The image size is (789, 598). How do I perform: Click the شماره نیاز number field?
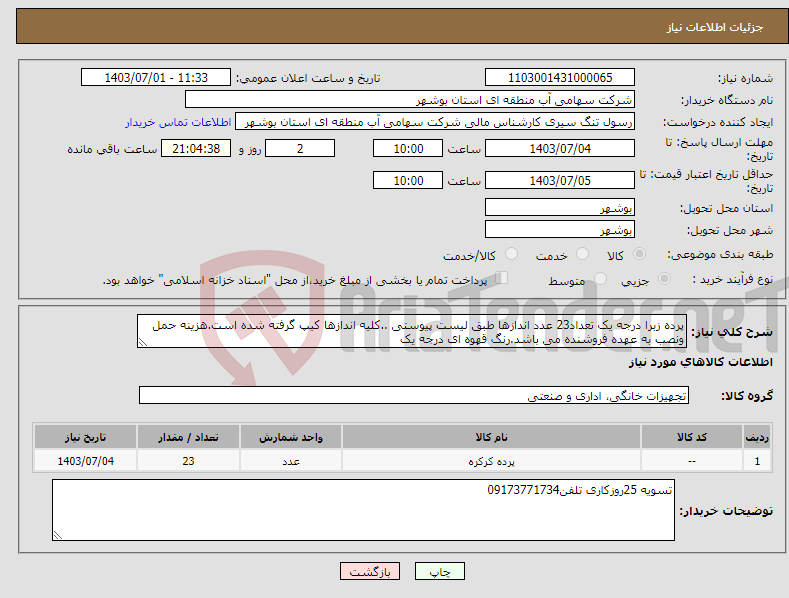click(560, 78)
